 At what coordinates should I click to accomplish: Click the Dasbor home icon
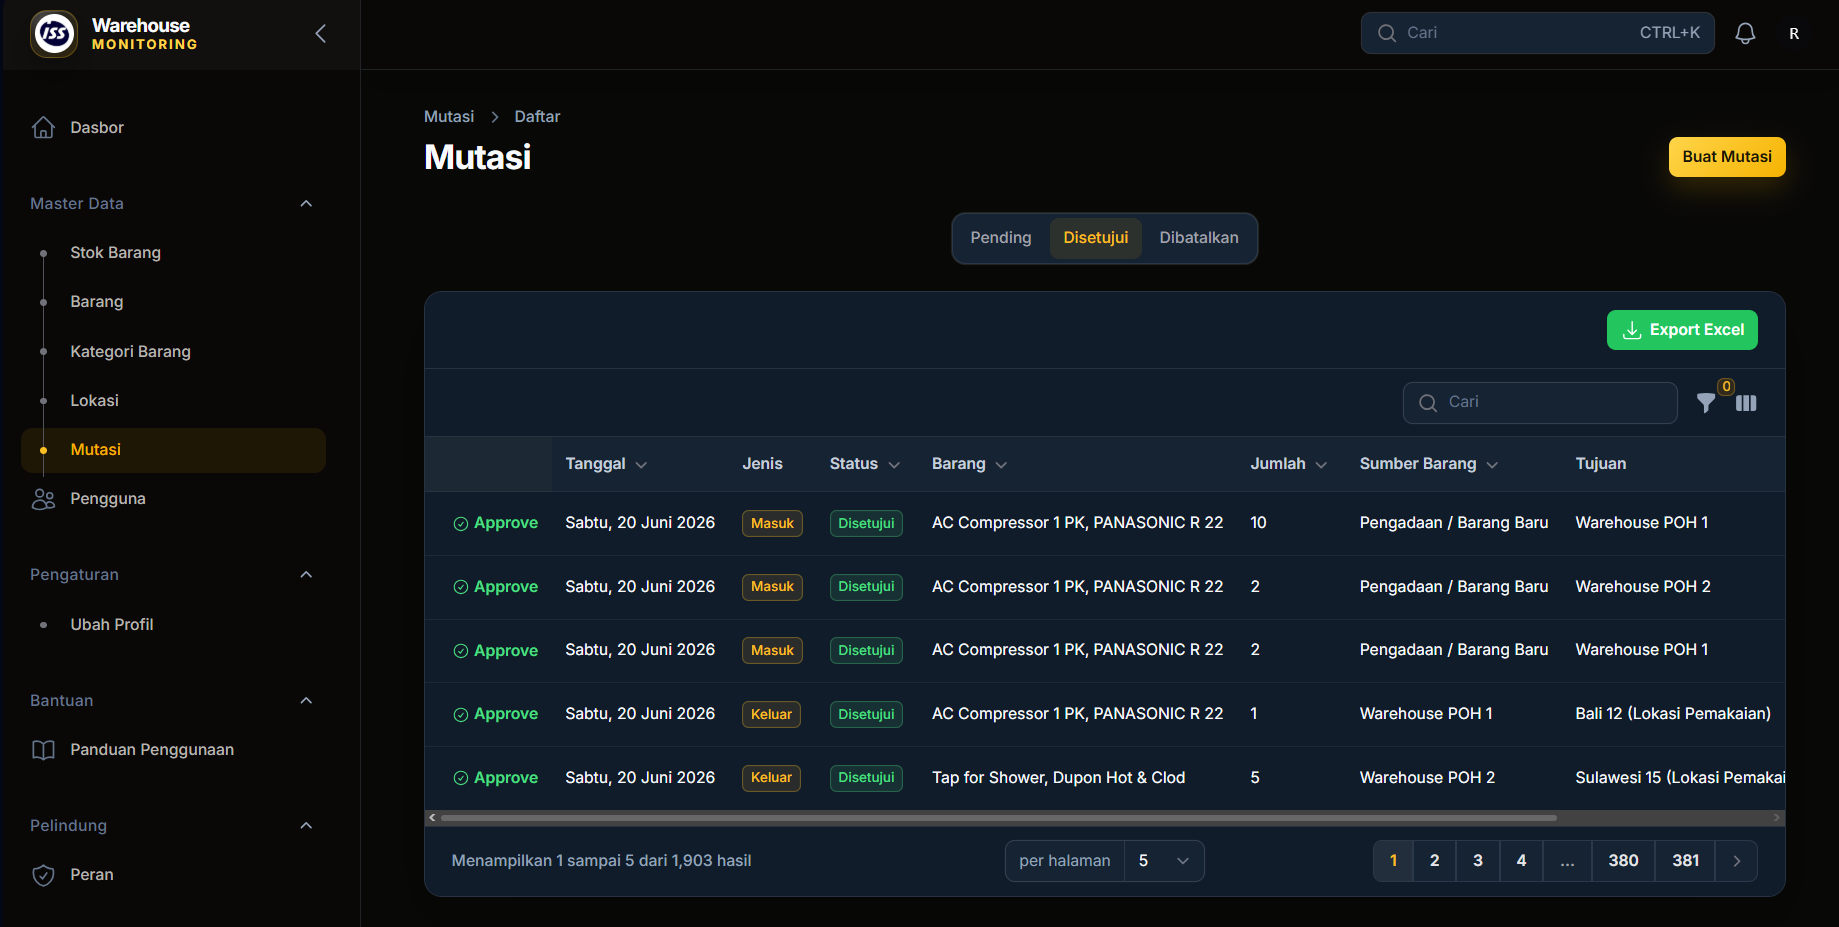point(43,127)
